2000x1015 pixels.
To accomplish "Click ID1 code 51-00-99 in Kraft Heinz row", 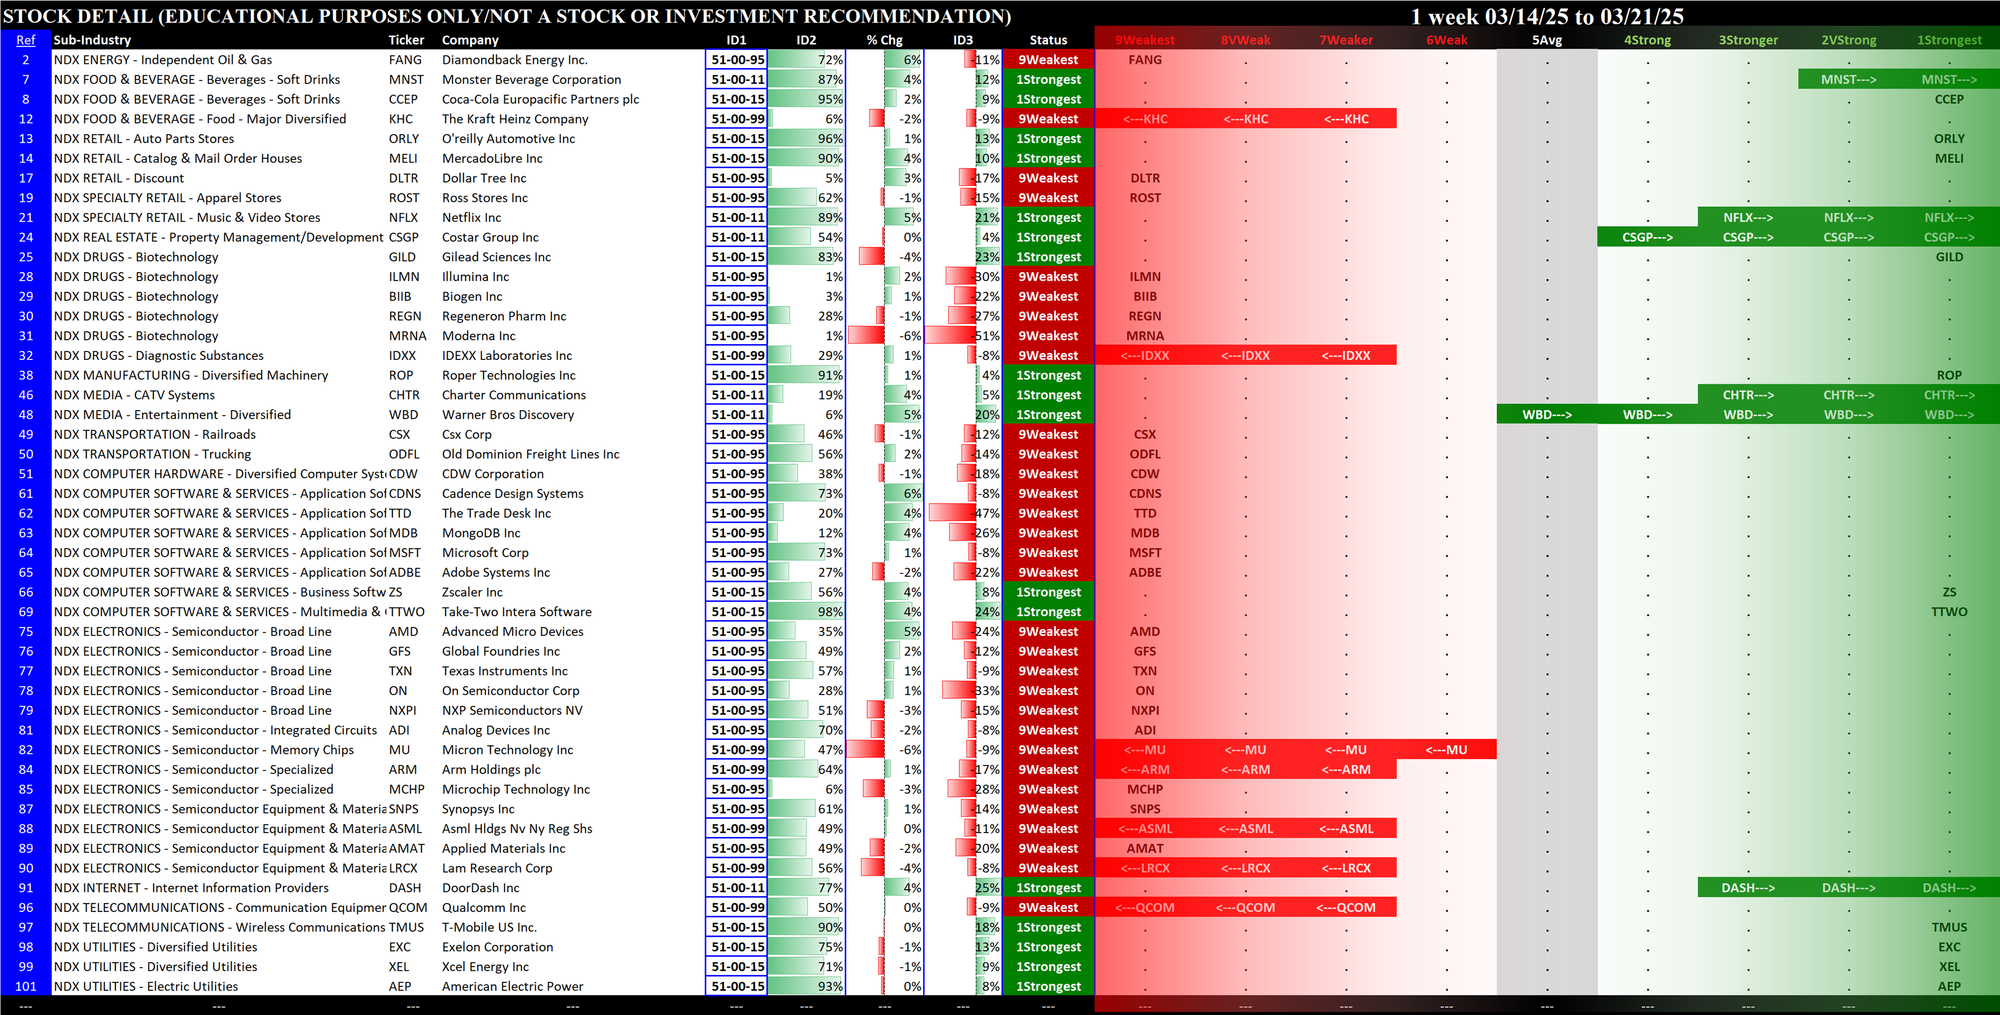I will click(x=737, y=119).
